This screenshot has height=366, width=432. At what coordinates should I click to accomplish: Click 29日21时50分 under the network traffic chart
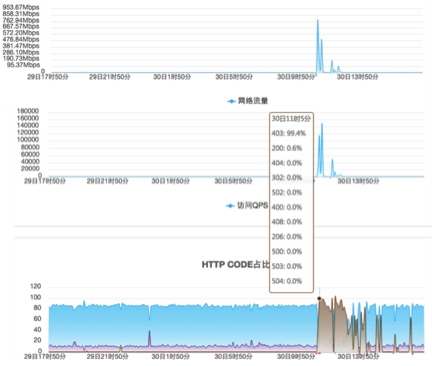110,77
